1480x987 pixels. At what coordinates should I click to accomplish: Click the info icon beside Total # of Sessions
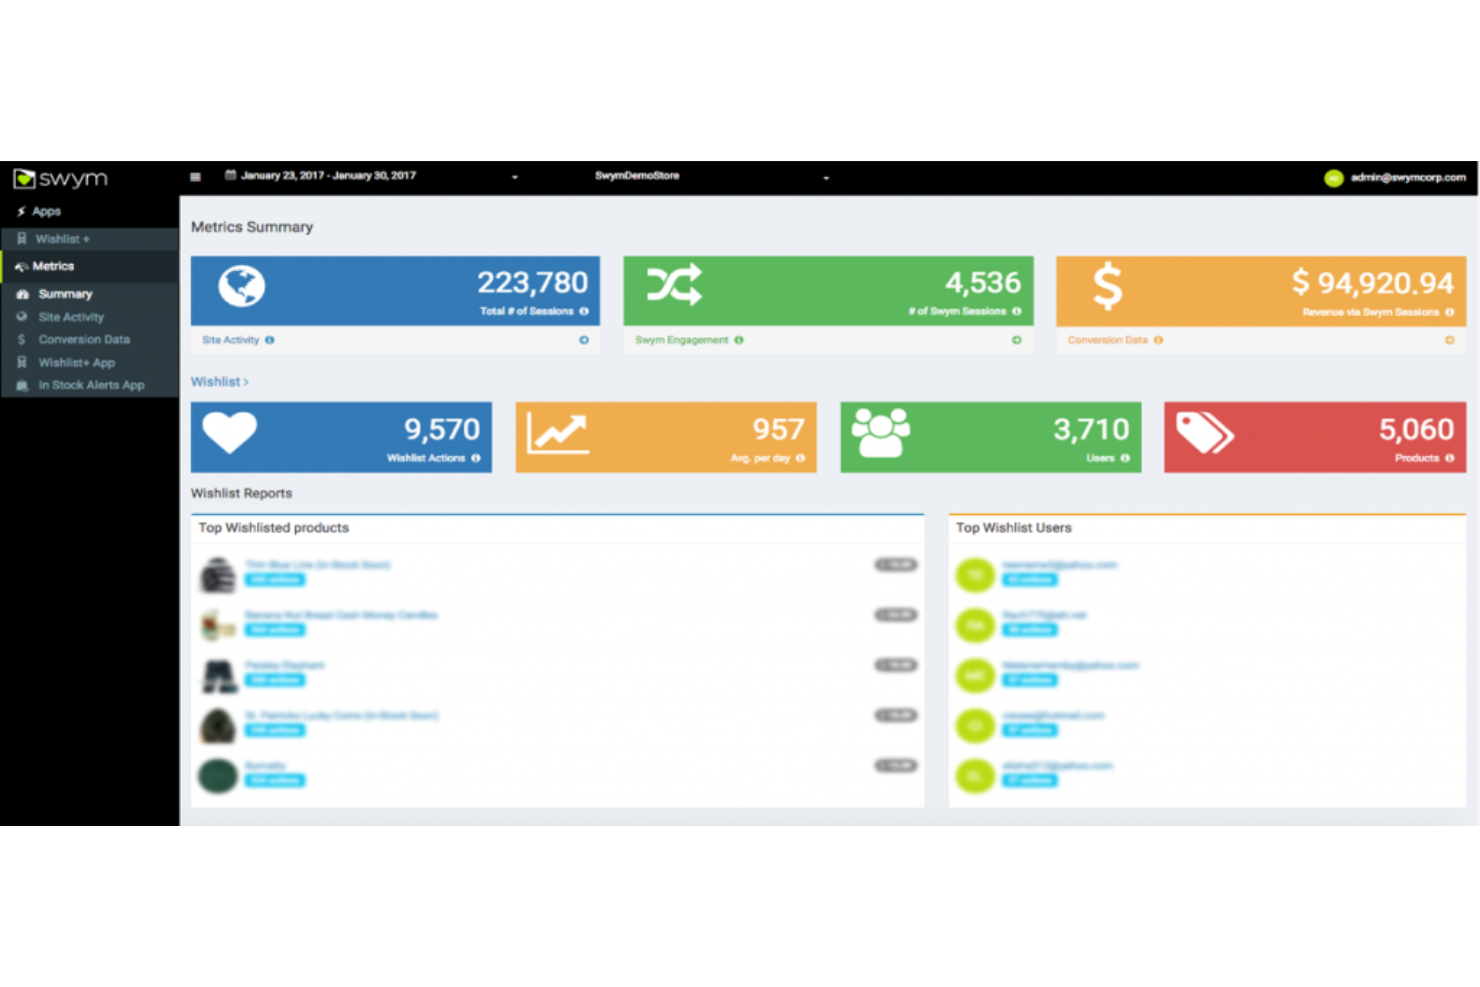584,311
